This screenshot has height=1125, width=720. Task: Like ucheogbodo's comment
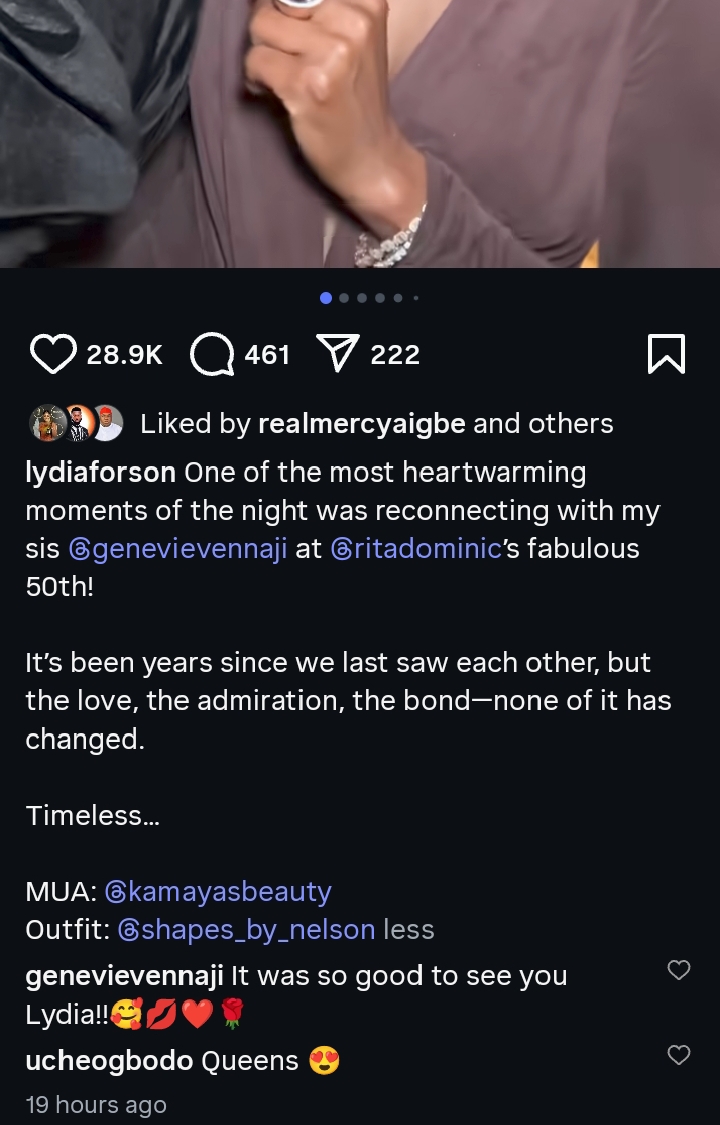coord(679,1054)
